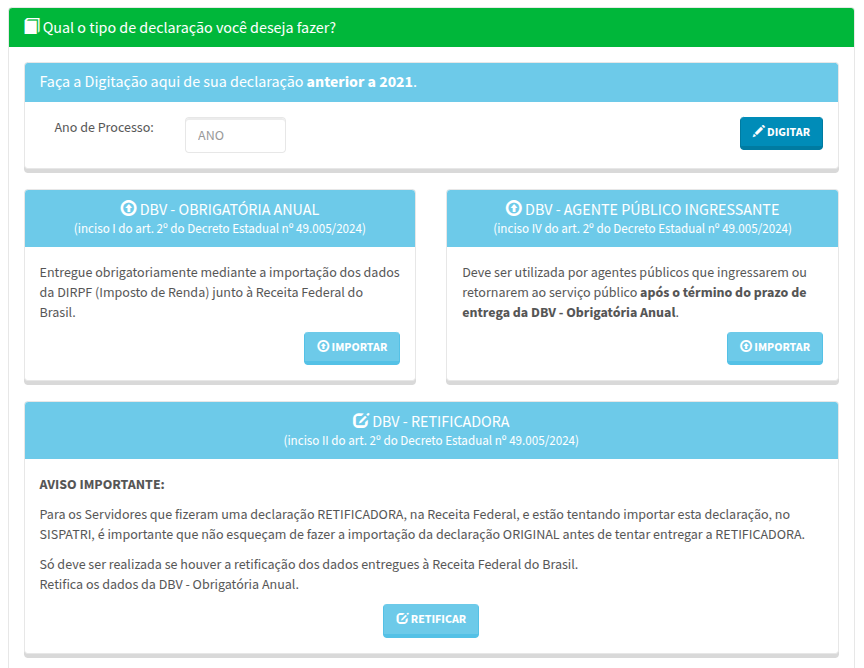Click the book icon beside the declaration question
This screenshot has width=864, height=668.
point(32,26)
